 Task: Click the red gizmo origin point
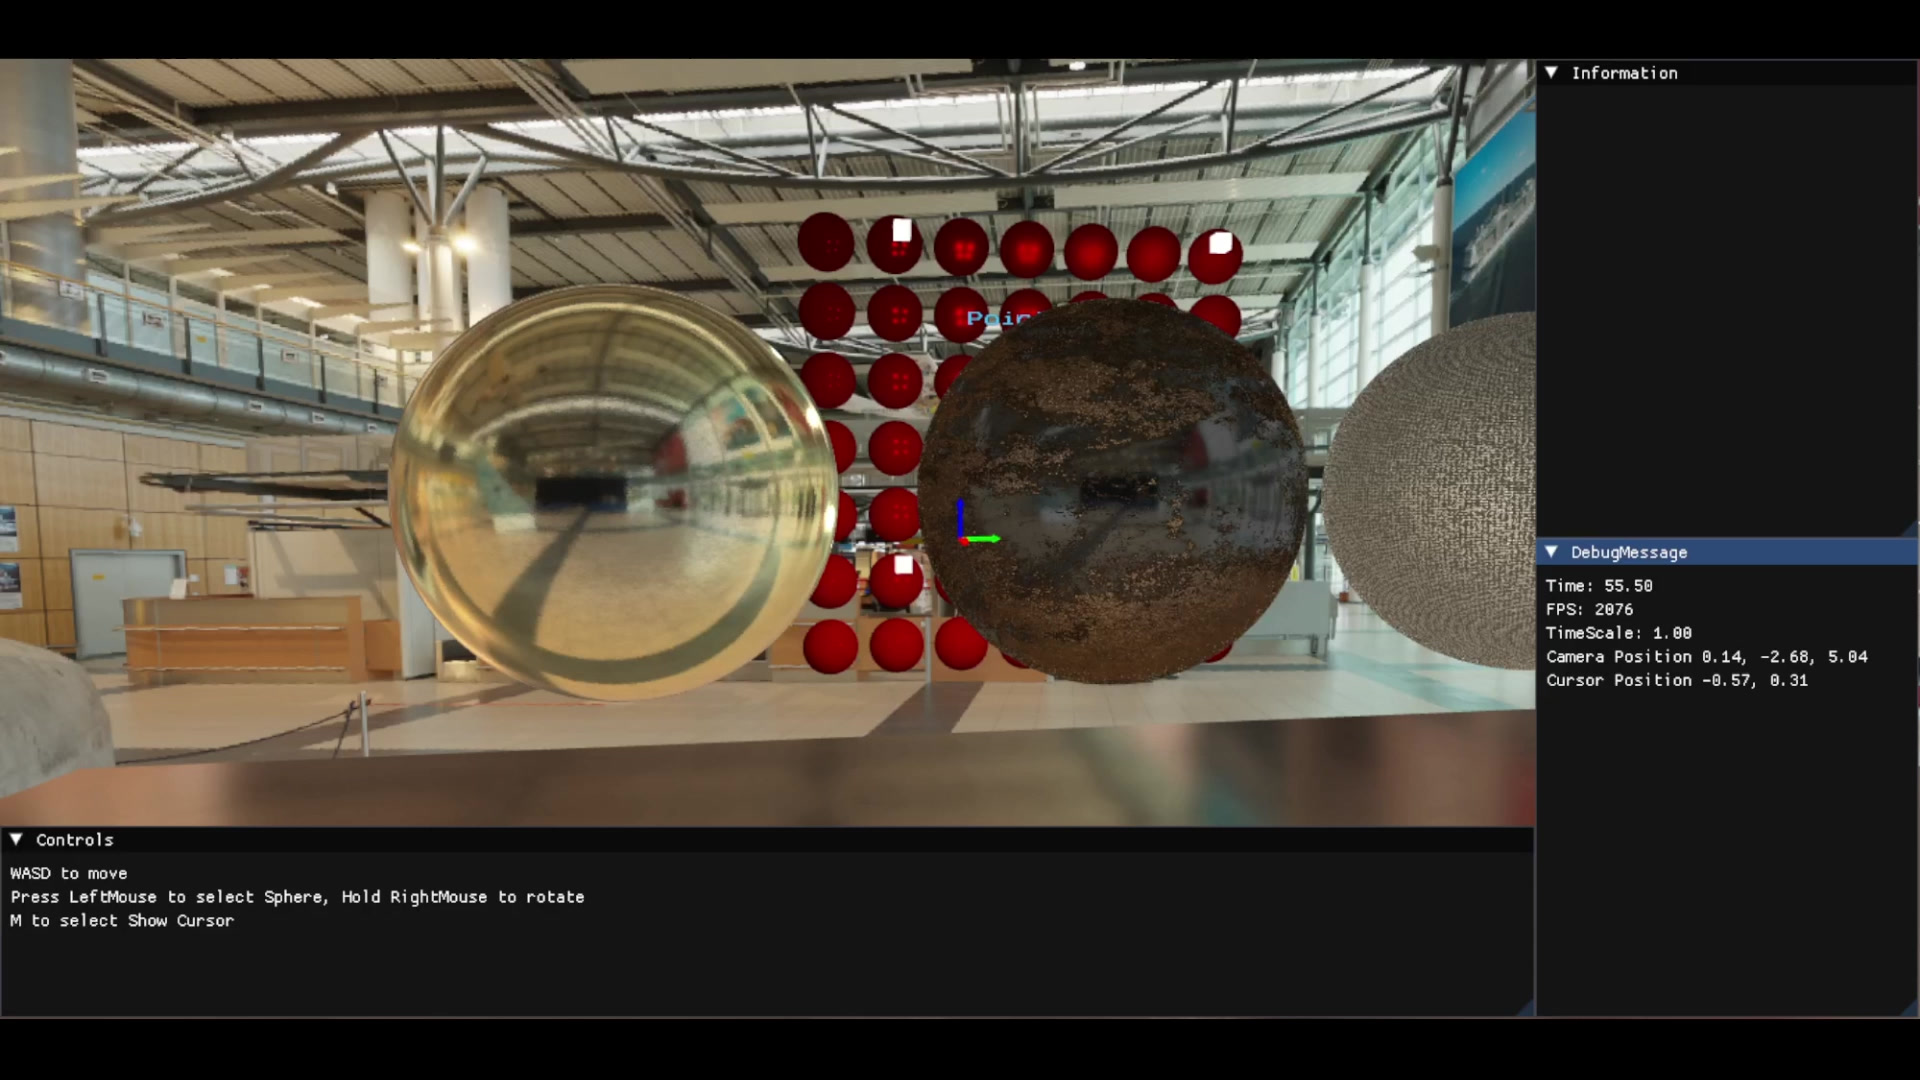pyautogui.click(x=963, y=541)
